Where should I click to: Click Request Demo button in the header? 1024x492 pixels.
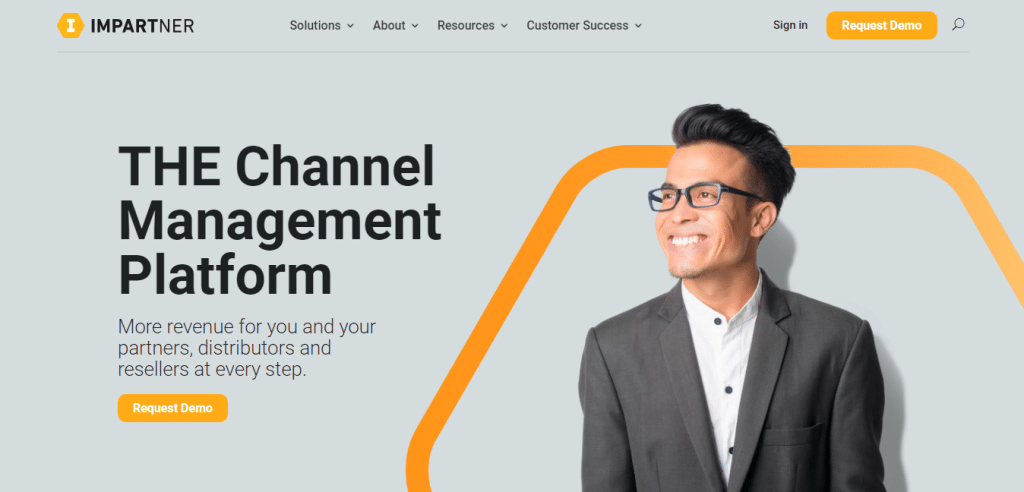[882, 25]
